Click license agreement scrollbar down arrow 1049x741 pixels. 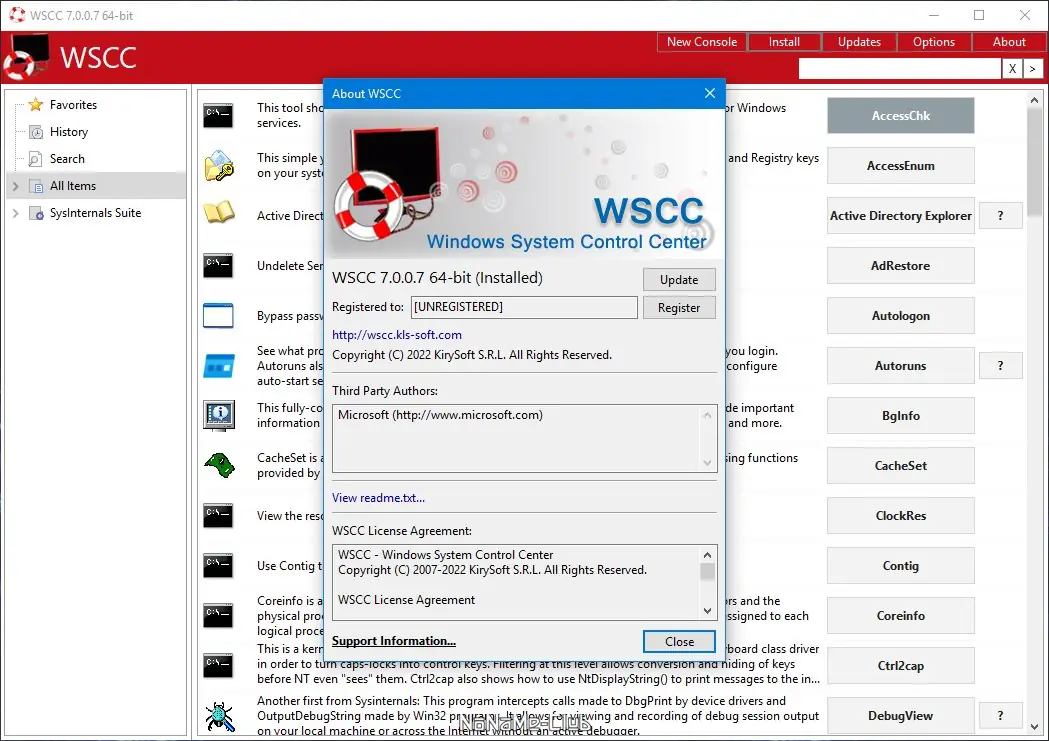[x=707, y=611]
